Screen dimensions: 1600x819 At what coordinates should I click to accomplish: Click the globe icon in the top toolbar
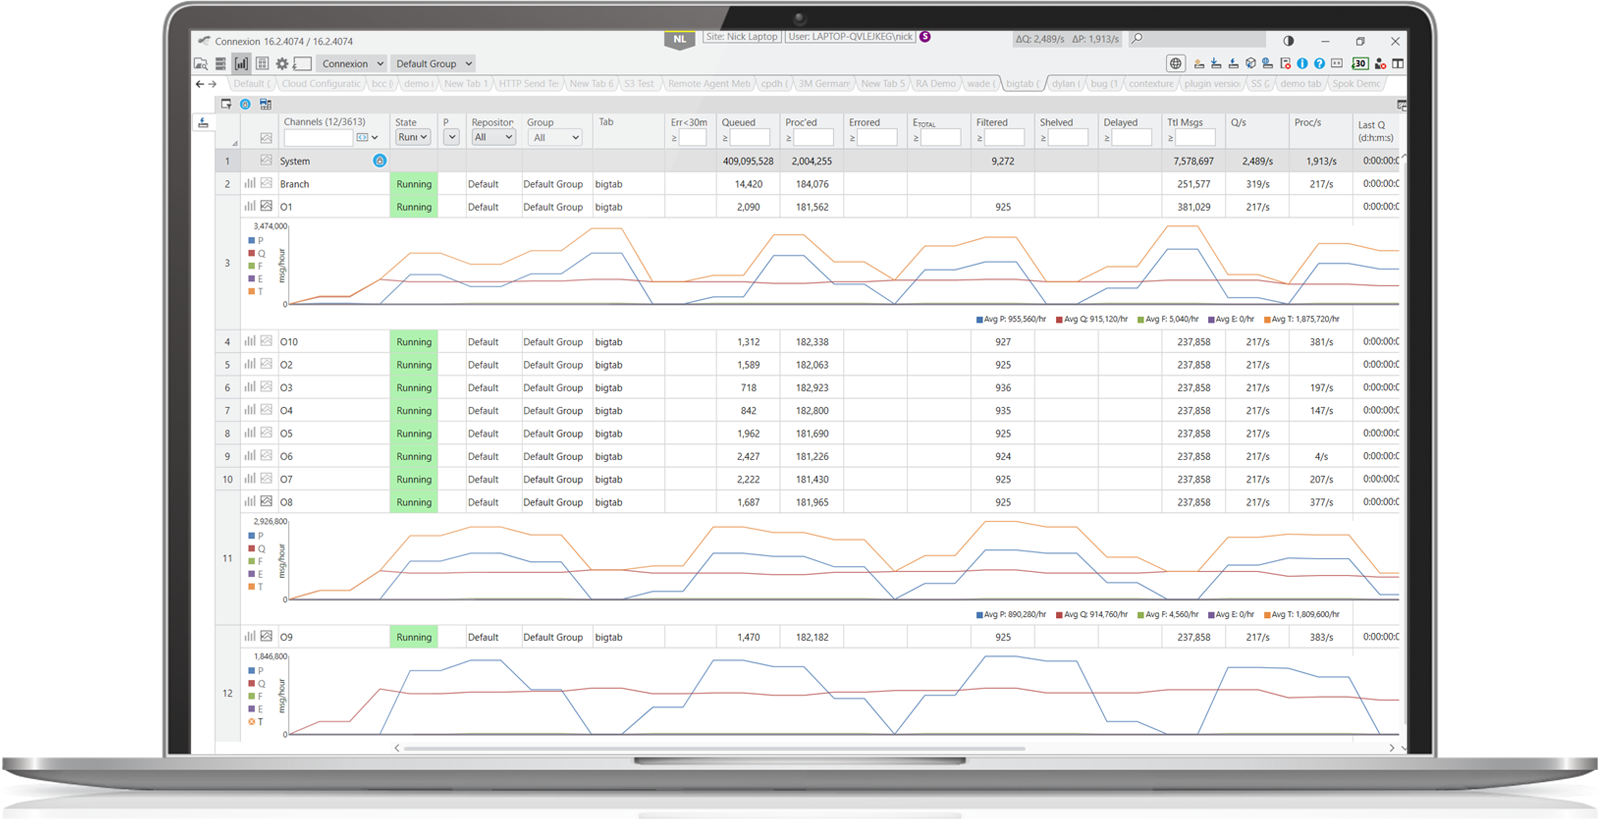pos(1176,64)
